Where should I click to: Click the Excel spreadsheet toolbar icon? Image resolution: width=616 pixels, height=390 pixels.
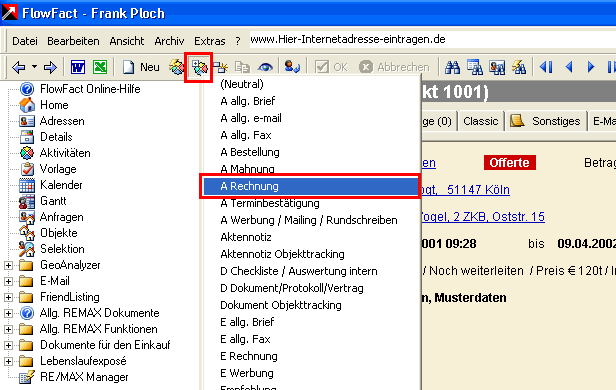pyautogui.click(x=100, y=67)
